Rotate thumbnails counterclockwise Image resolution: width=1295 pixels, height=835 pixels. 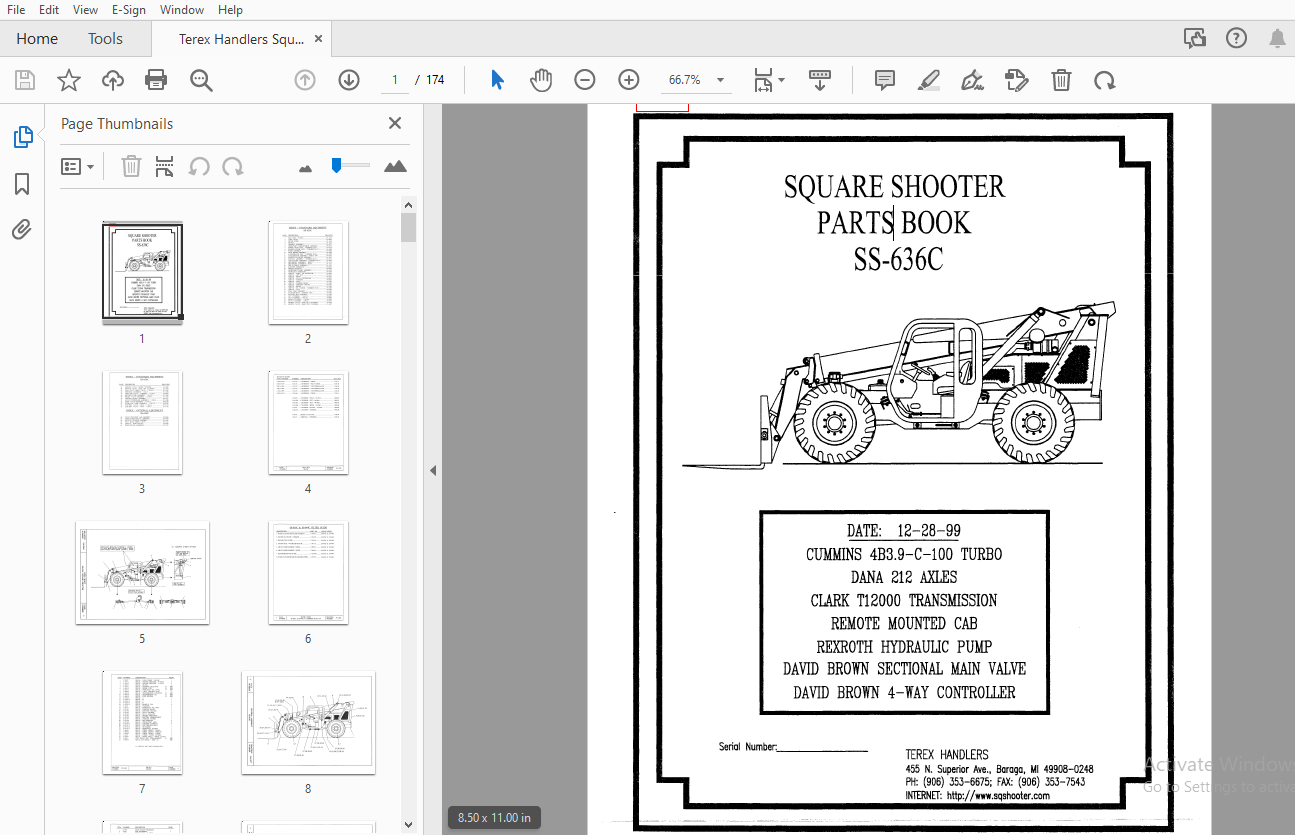tap(199, 166)
